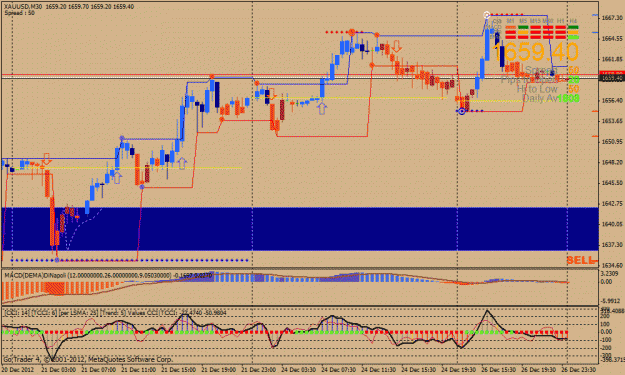This screenshot has width=625, height=375.
Task: Click the M5 column green signal bar
Action: click(x=523, y=27)
